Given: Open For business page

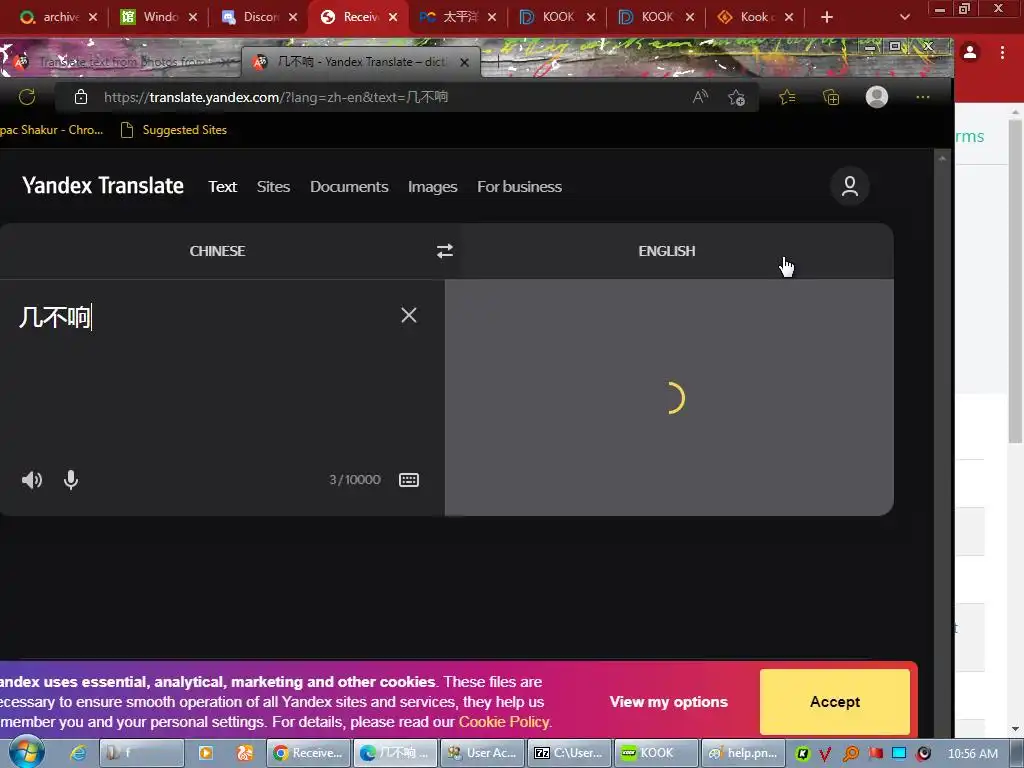Looking at the screenshot, I should coord(519,187).
